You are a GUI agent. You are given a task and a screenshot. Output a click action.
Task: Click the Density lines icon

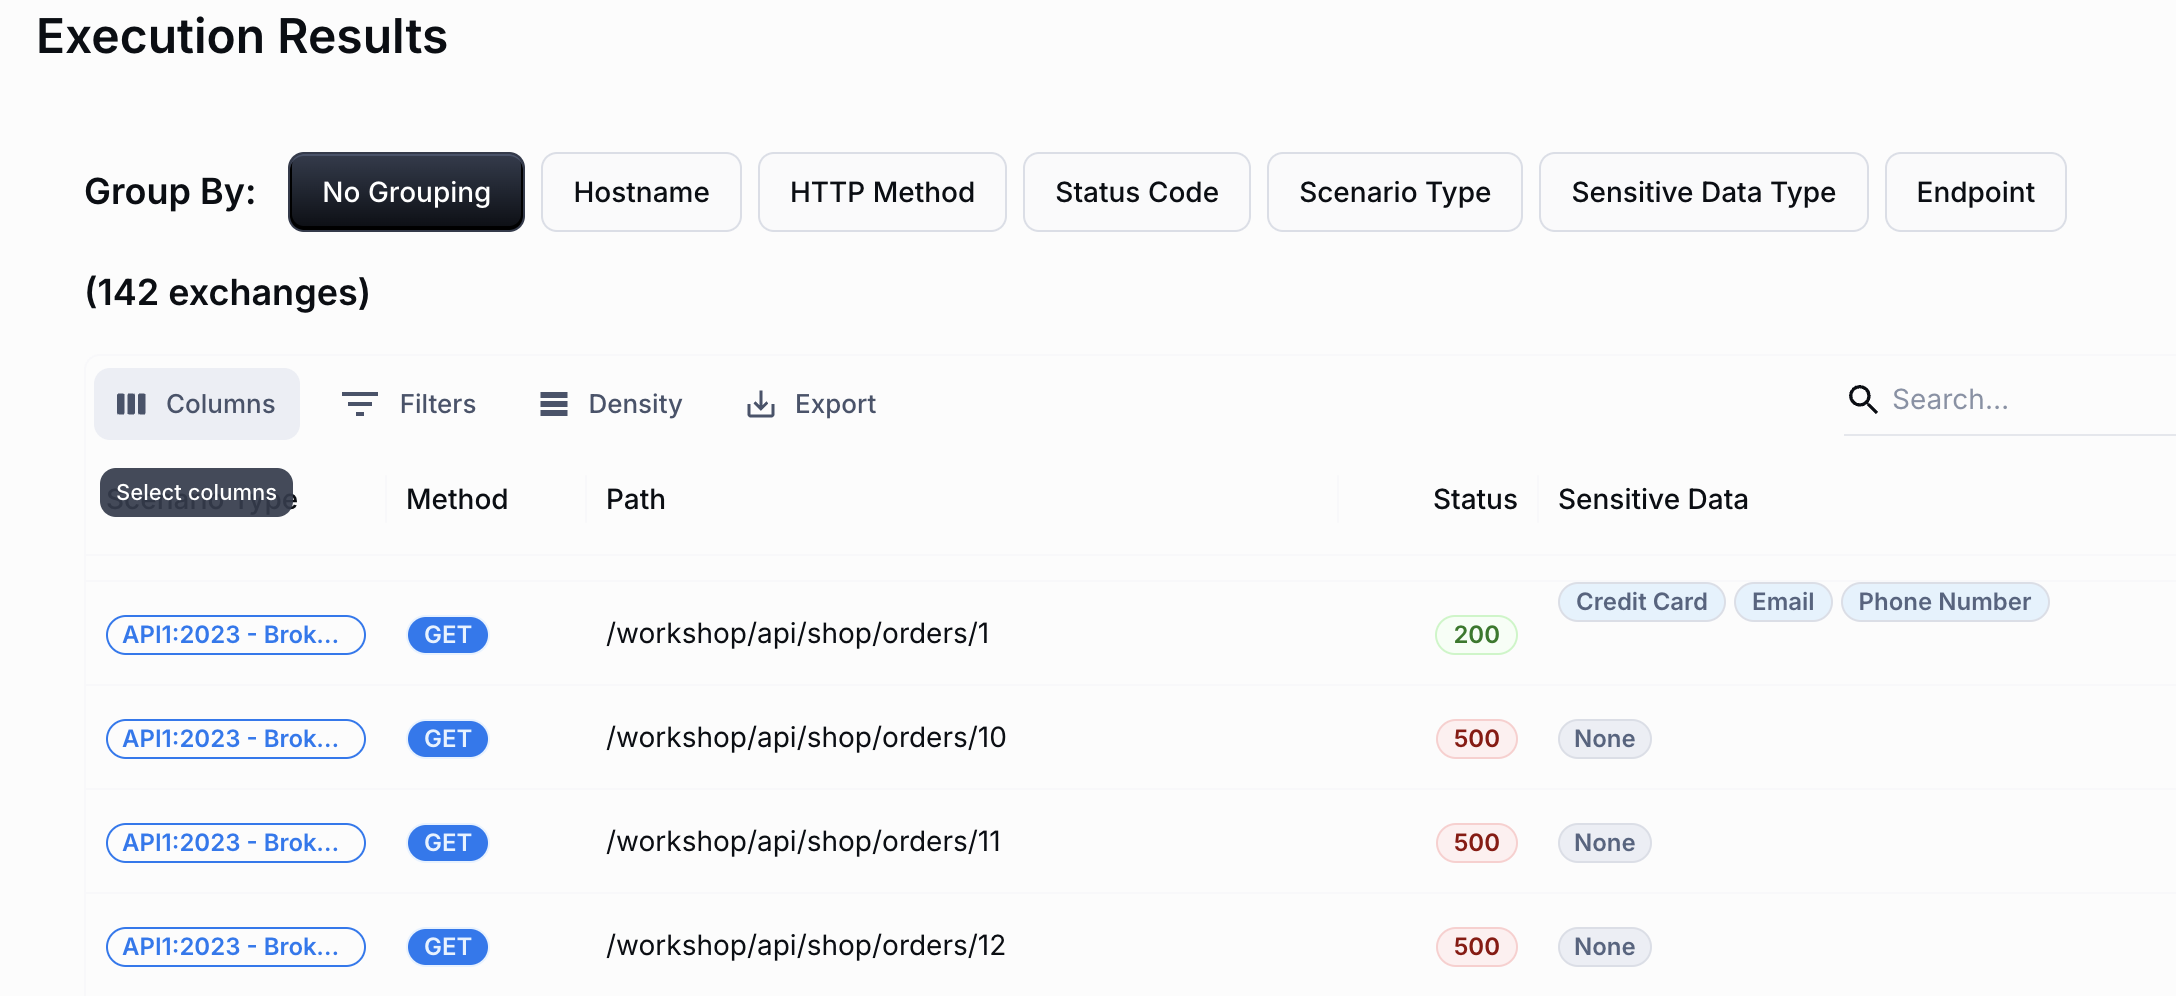[x=553, y=404]
